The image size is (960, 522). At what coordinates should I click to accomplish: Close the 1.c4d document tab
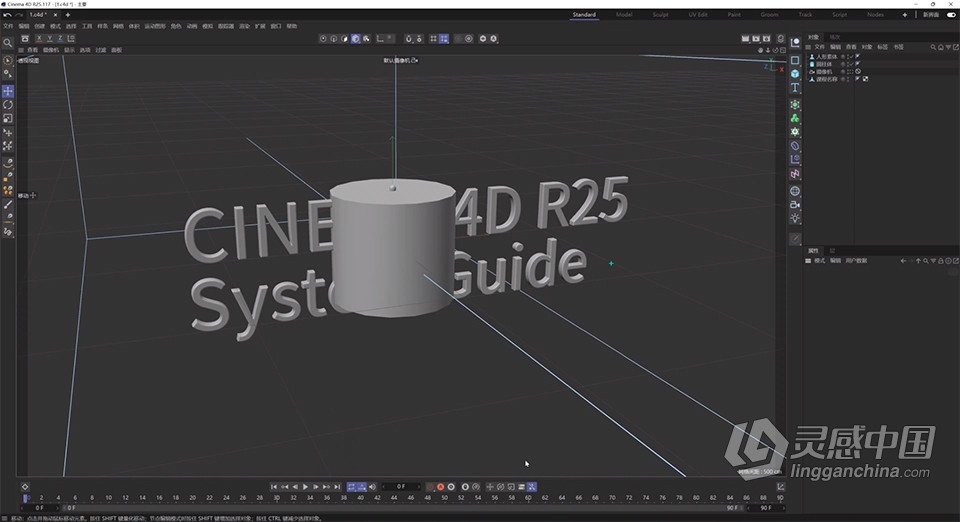tap(56, 15)
